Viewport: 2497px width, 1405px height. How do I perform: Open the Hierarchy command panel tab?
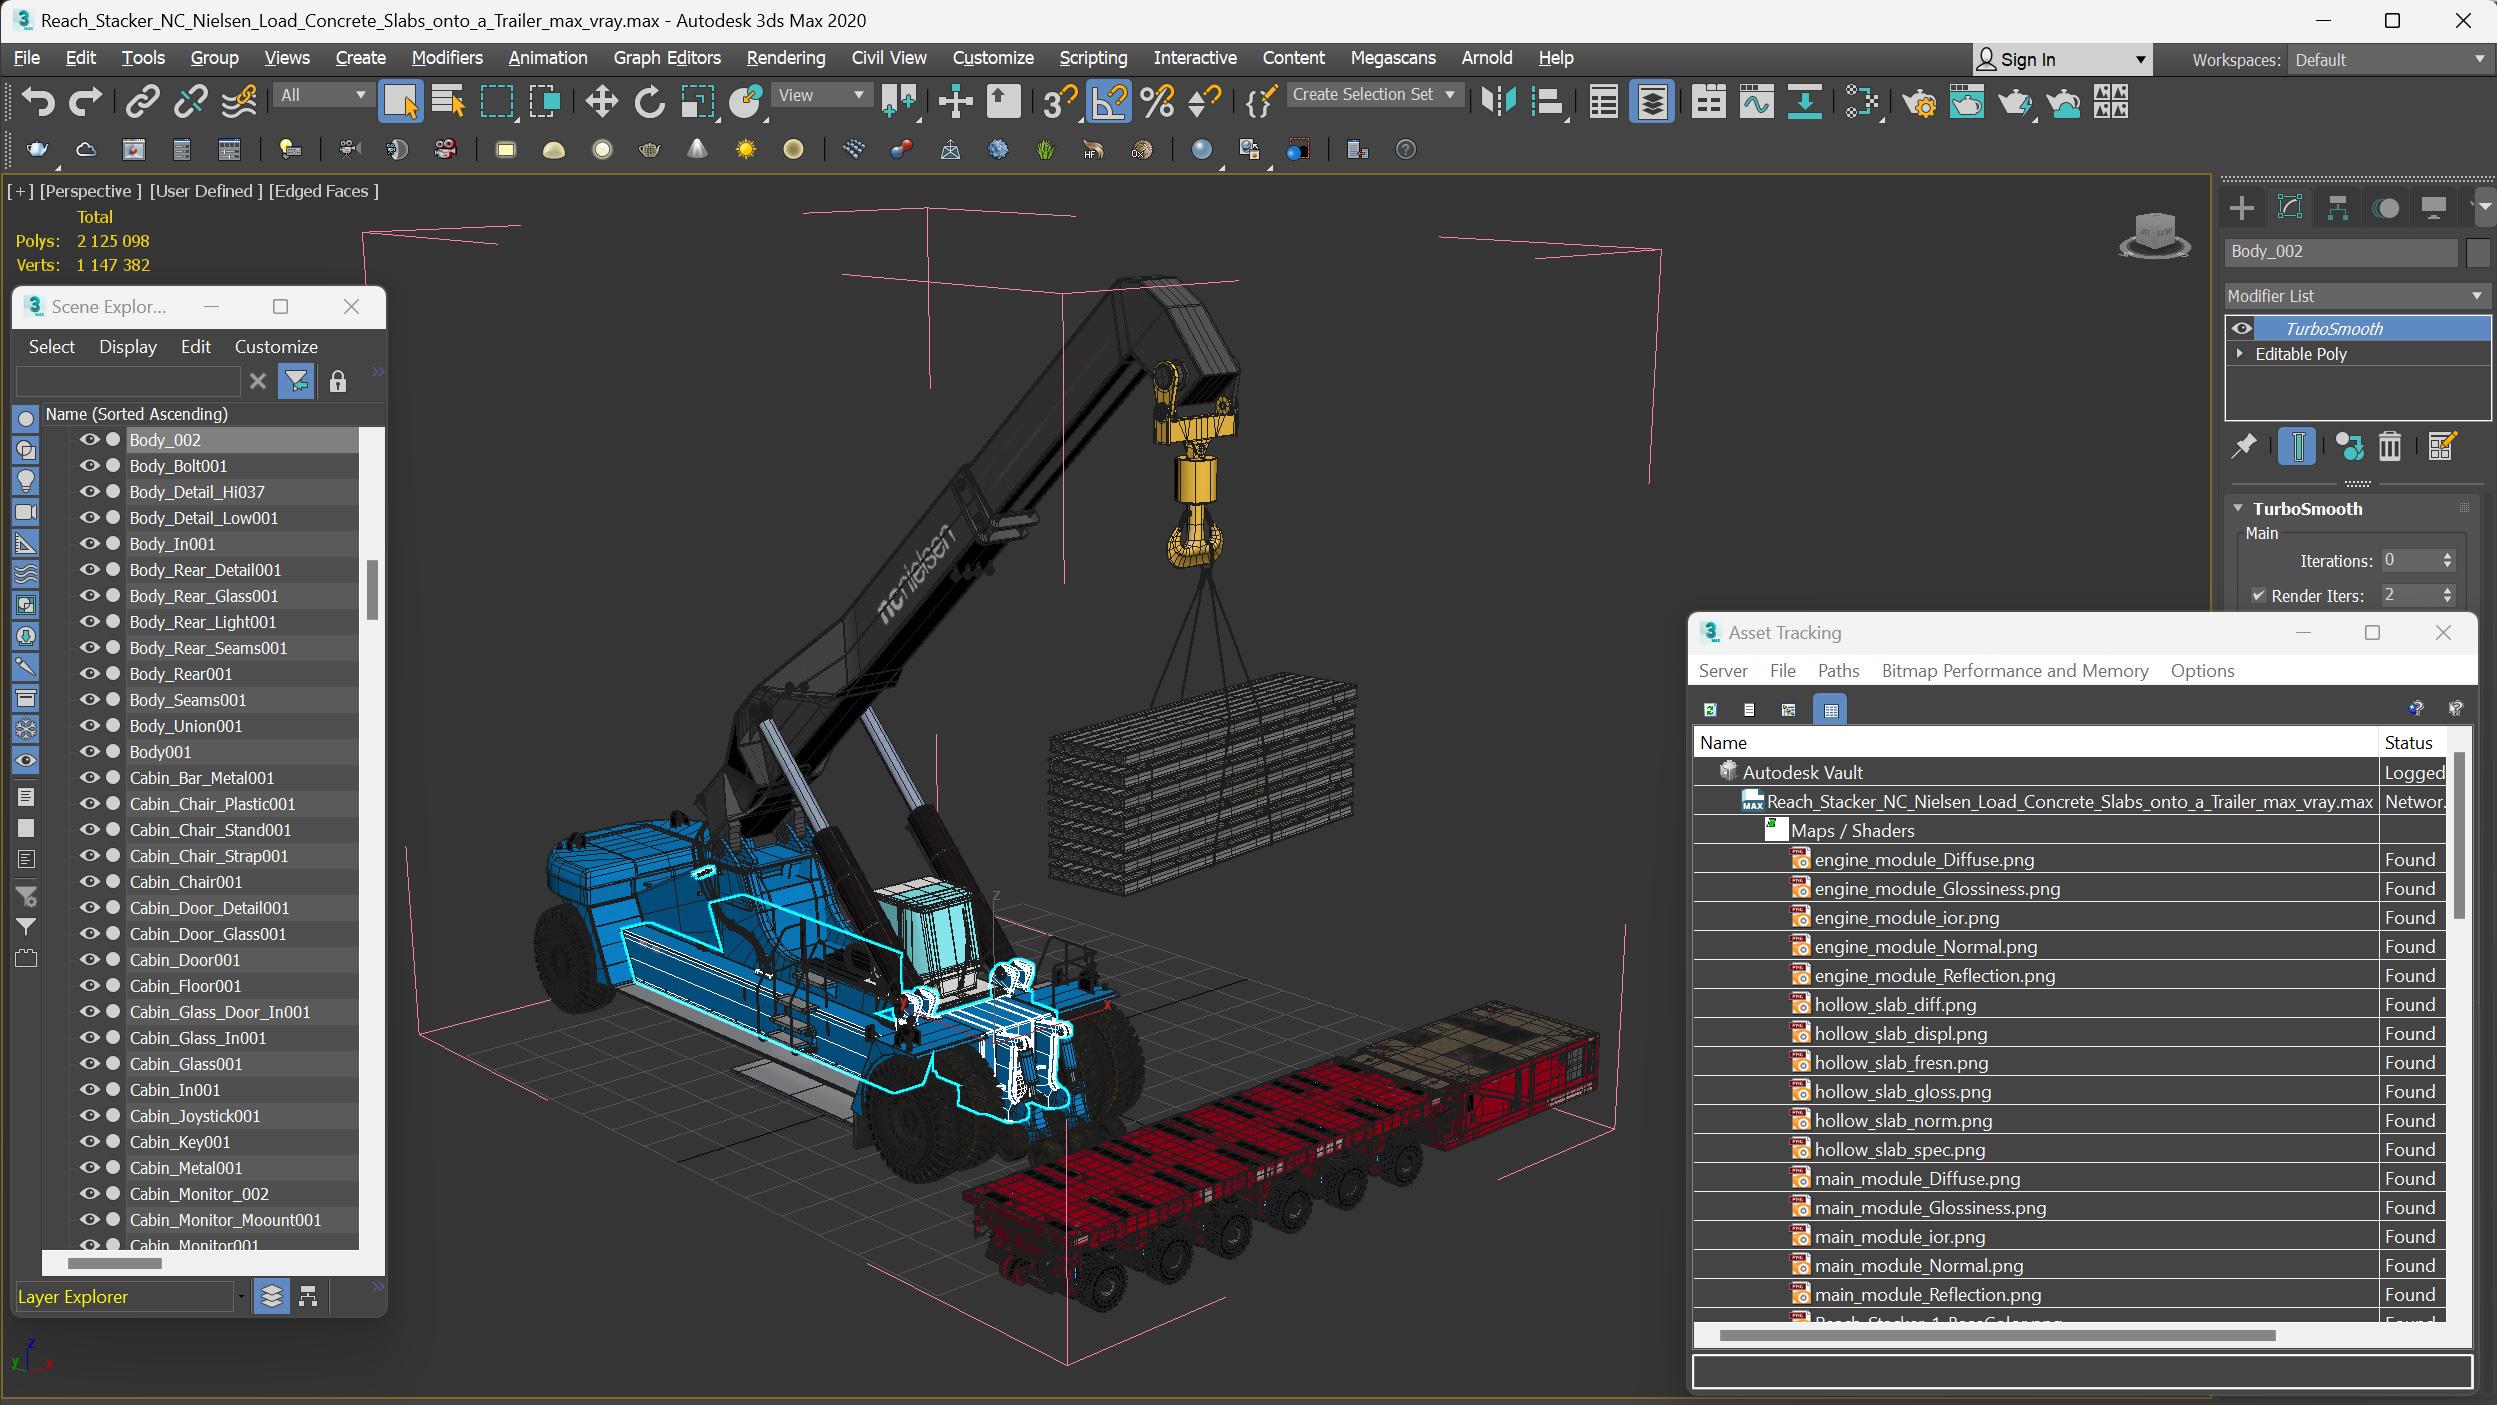point(2337,208)
